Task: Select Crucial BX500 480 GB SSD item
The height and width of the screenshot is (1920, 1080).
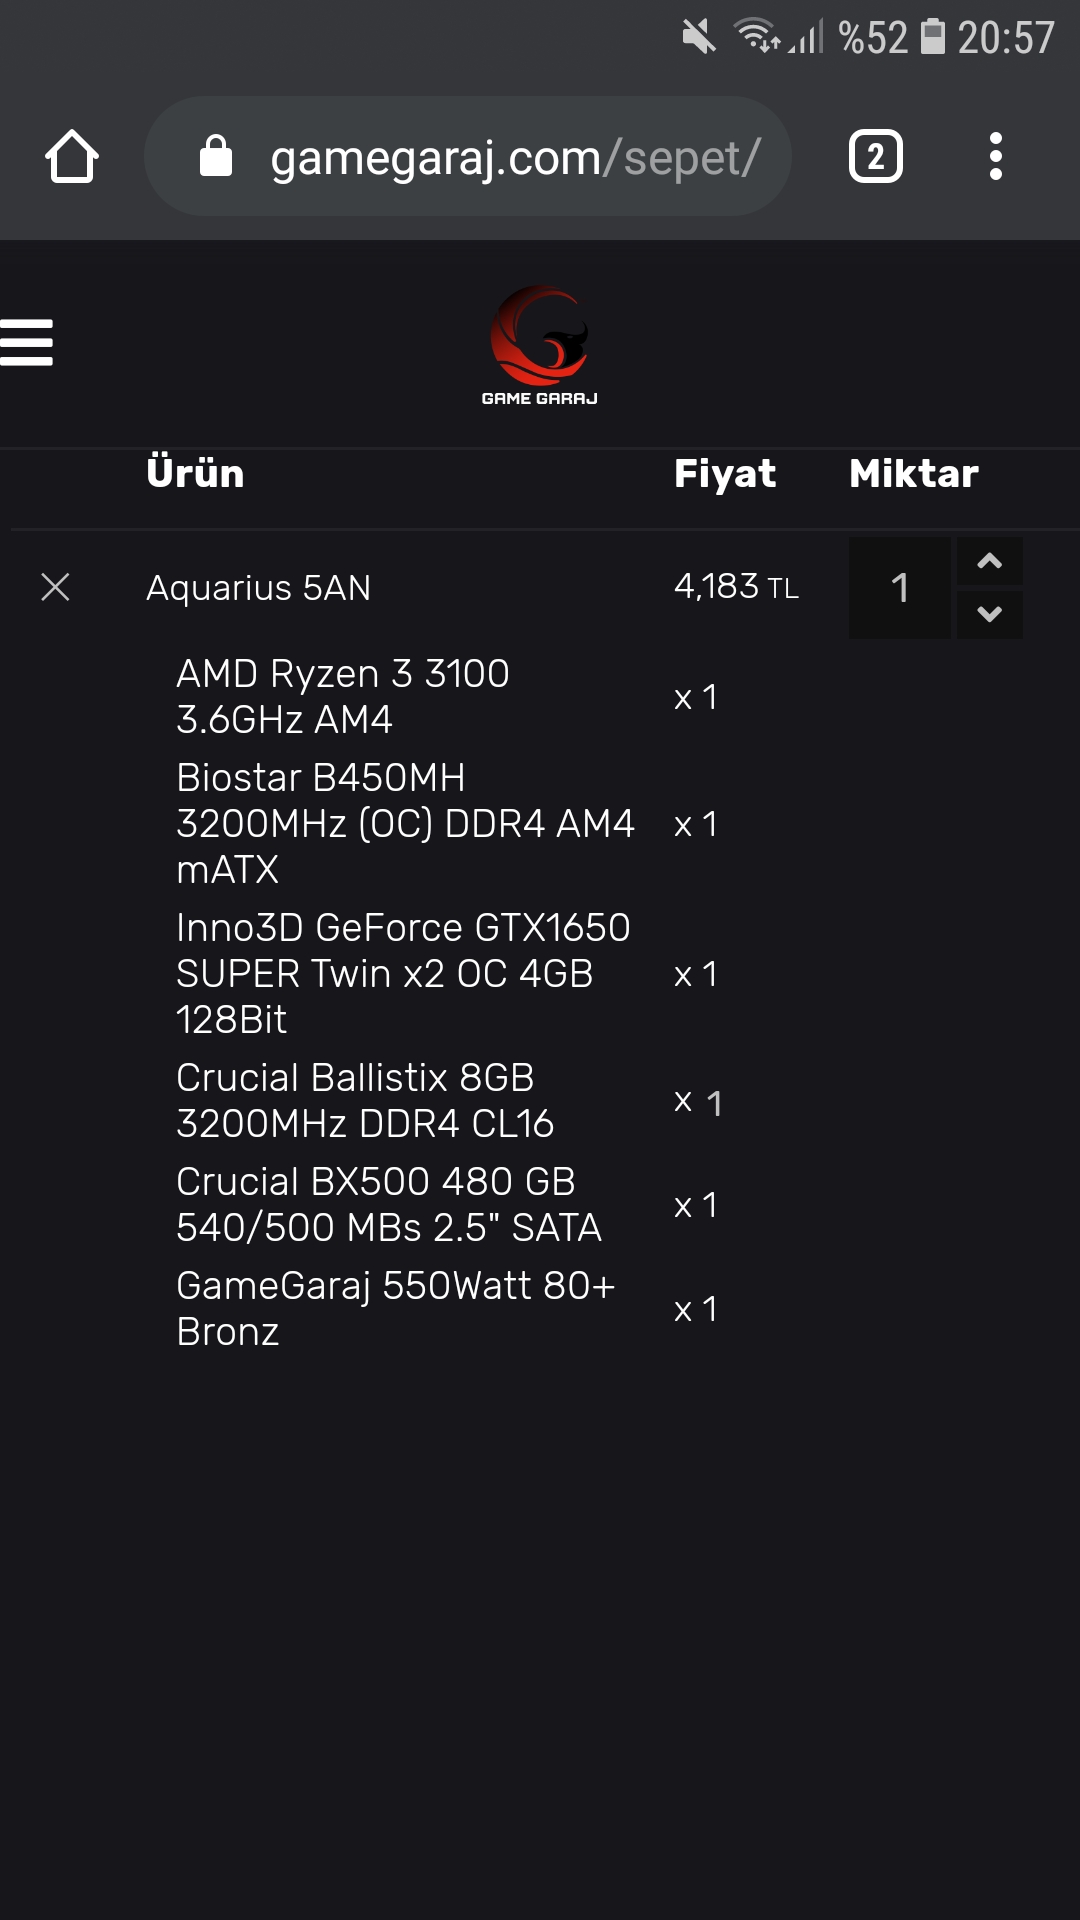Action: pyautogui.click(x=389, y=1205)
